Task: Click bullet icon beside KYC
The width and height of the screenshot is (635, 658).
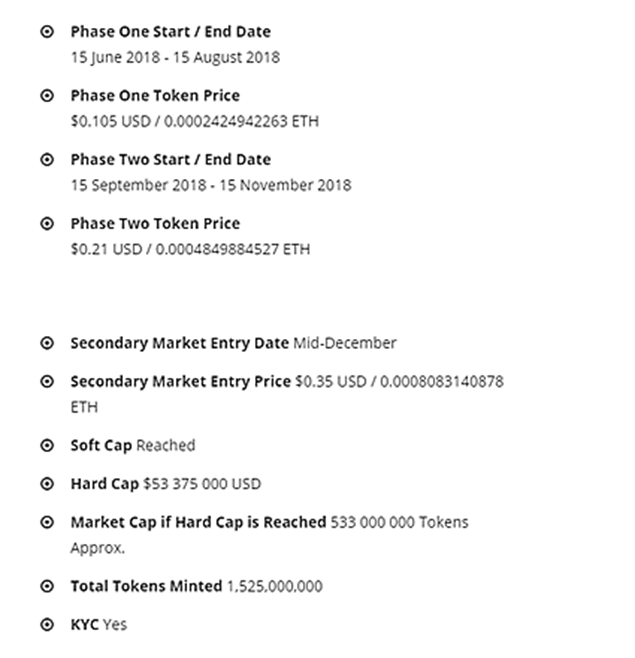Action: [46, 625]
